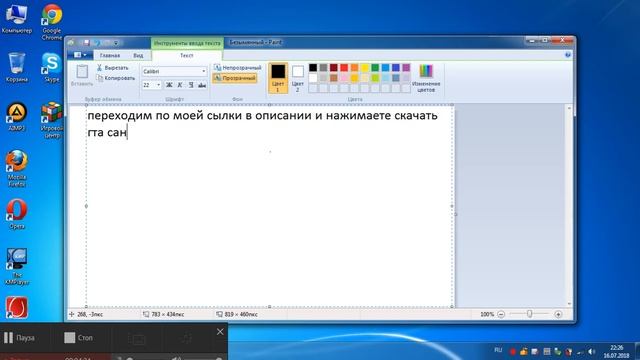Click the Инструменты ввода текста contextual tab header
Screen dimensions: 640x360
click(x=187, y=43)
